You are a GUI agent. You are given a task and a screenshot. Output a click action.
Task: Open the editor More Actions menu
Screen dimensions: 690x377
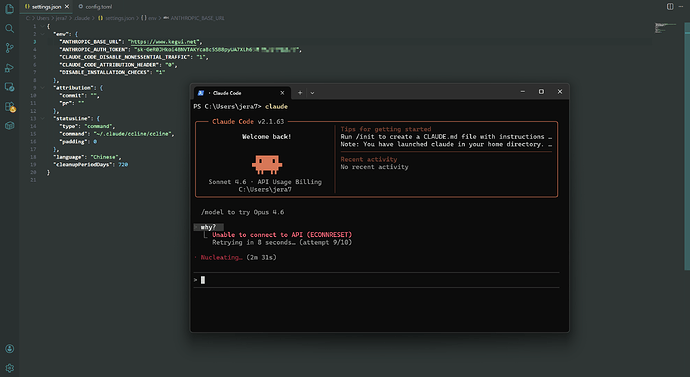681,7
